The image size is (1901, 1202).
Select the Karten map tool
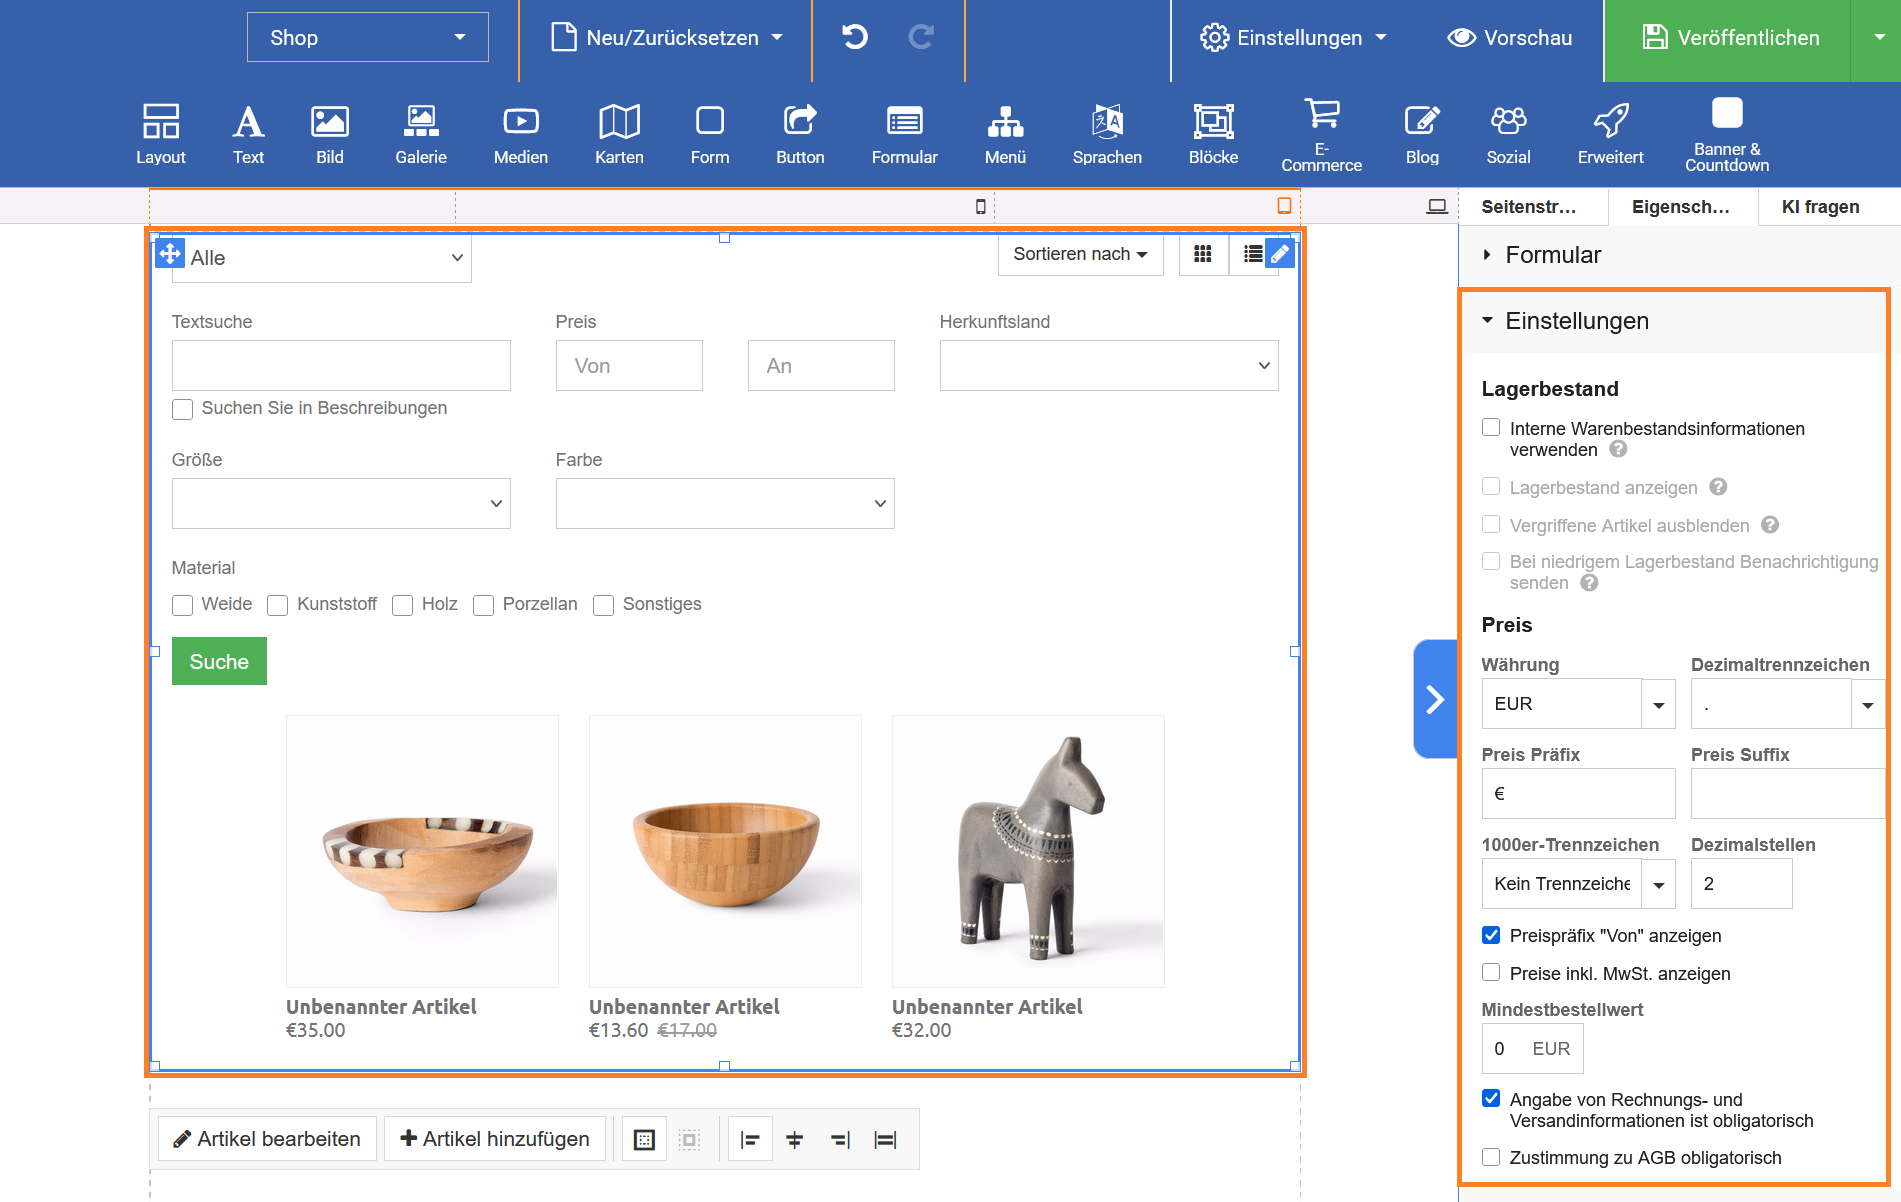coord(619,134)
